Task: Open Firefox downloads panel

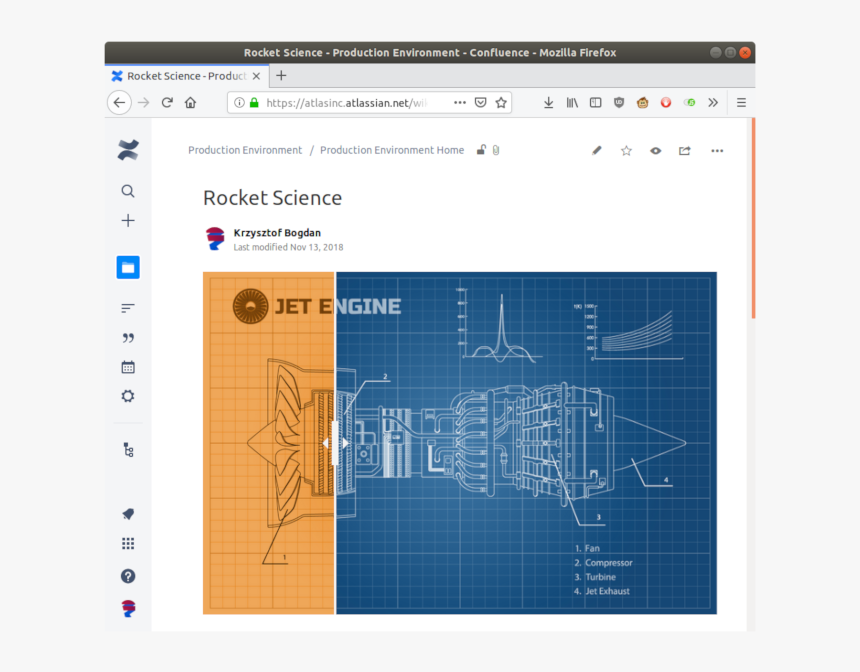Action: pos(548,103)
